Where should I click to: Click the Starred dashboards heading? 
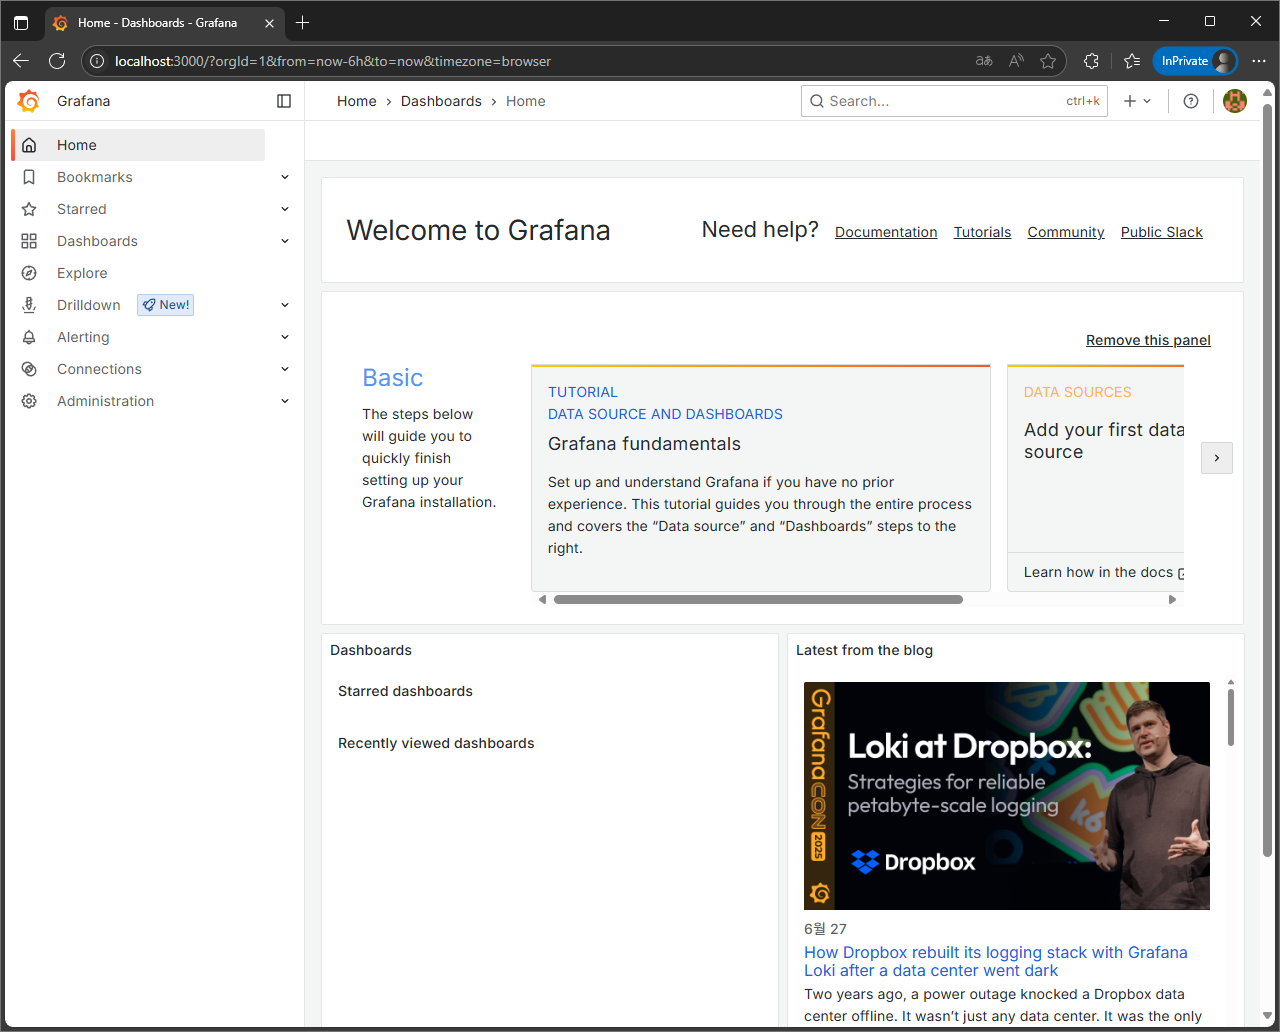(405, 691)
